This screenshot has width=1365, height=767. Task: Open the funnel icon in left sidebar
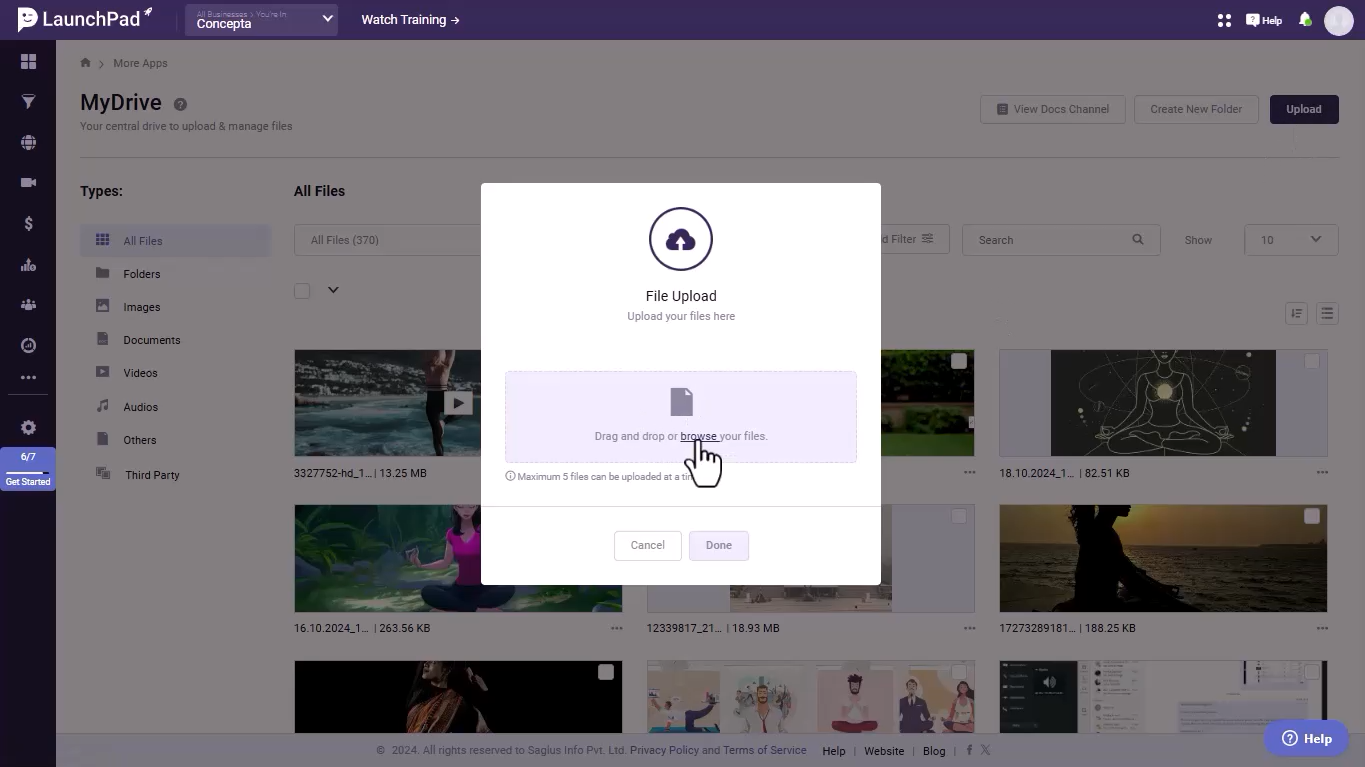coord(28,102)
